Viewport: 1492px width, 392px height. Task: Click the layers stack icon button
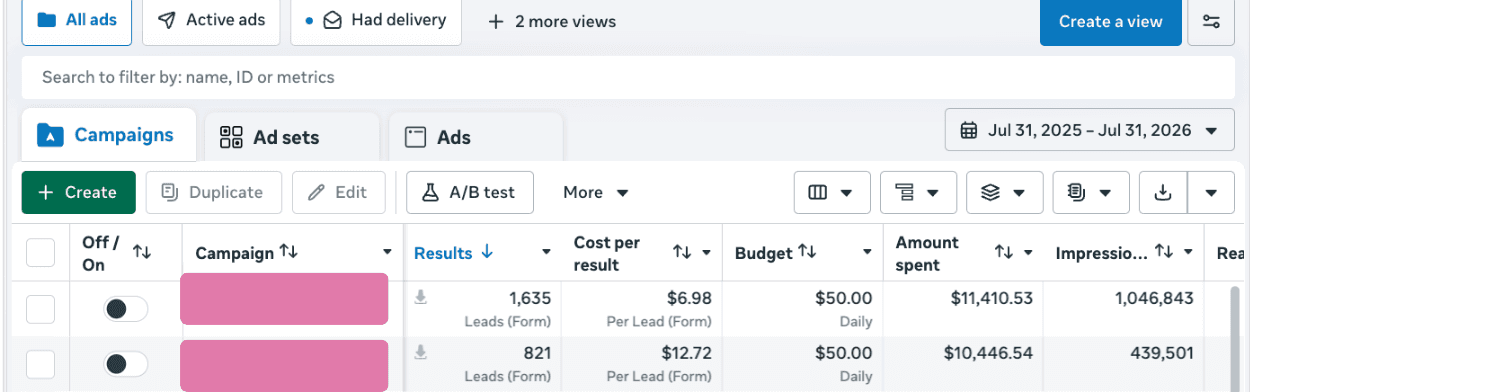tap(1004, 193)
